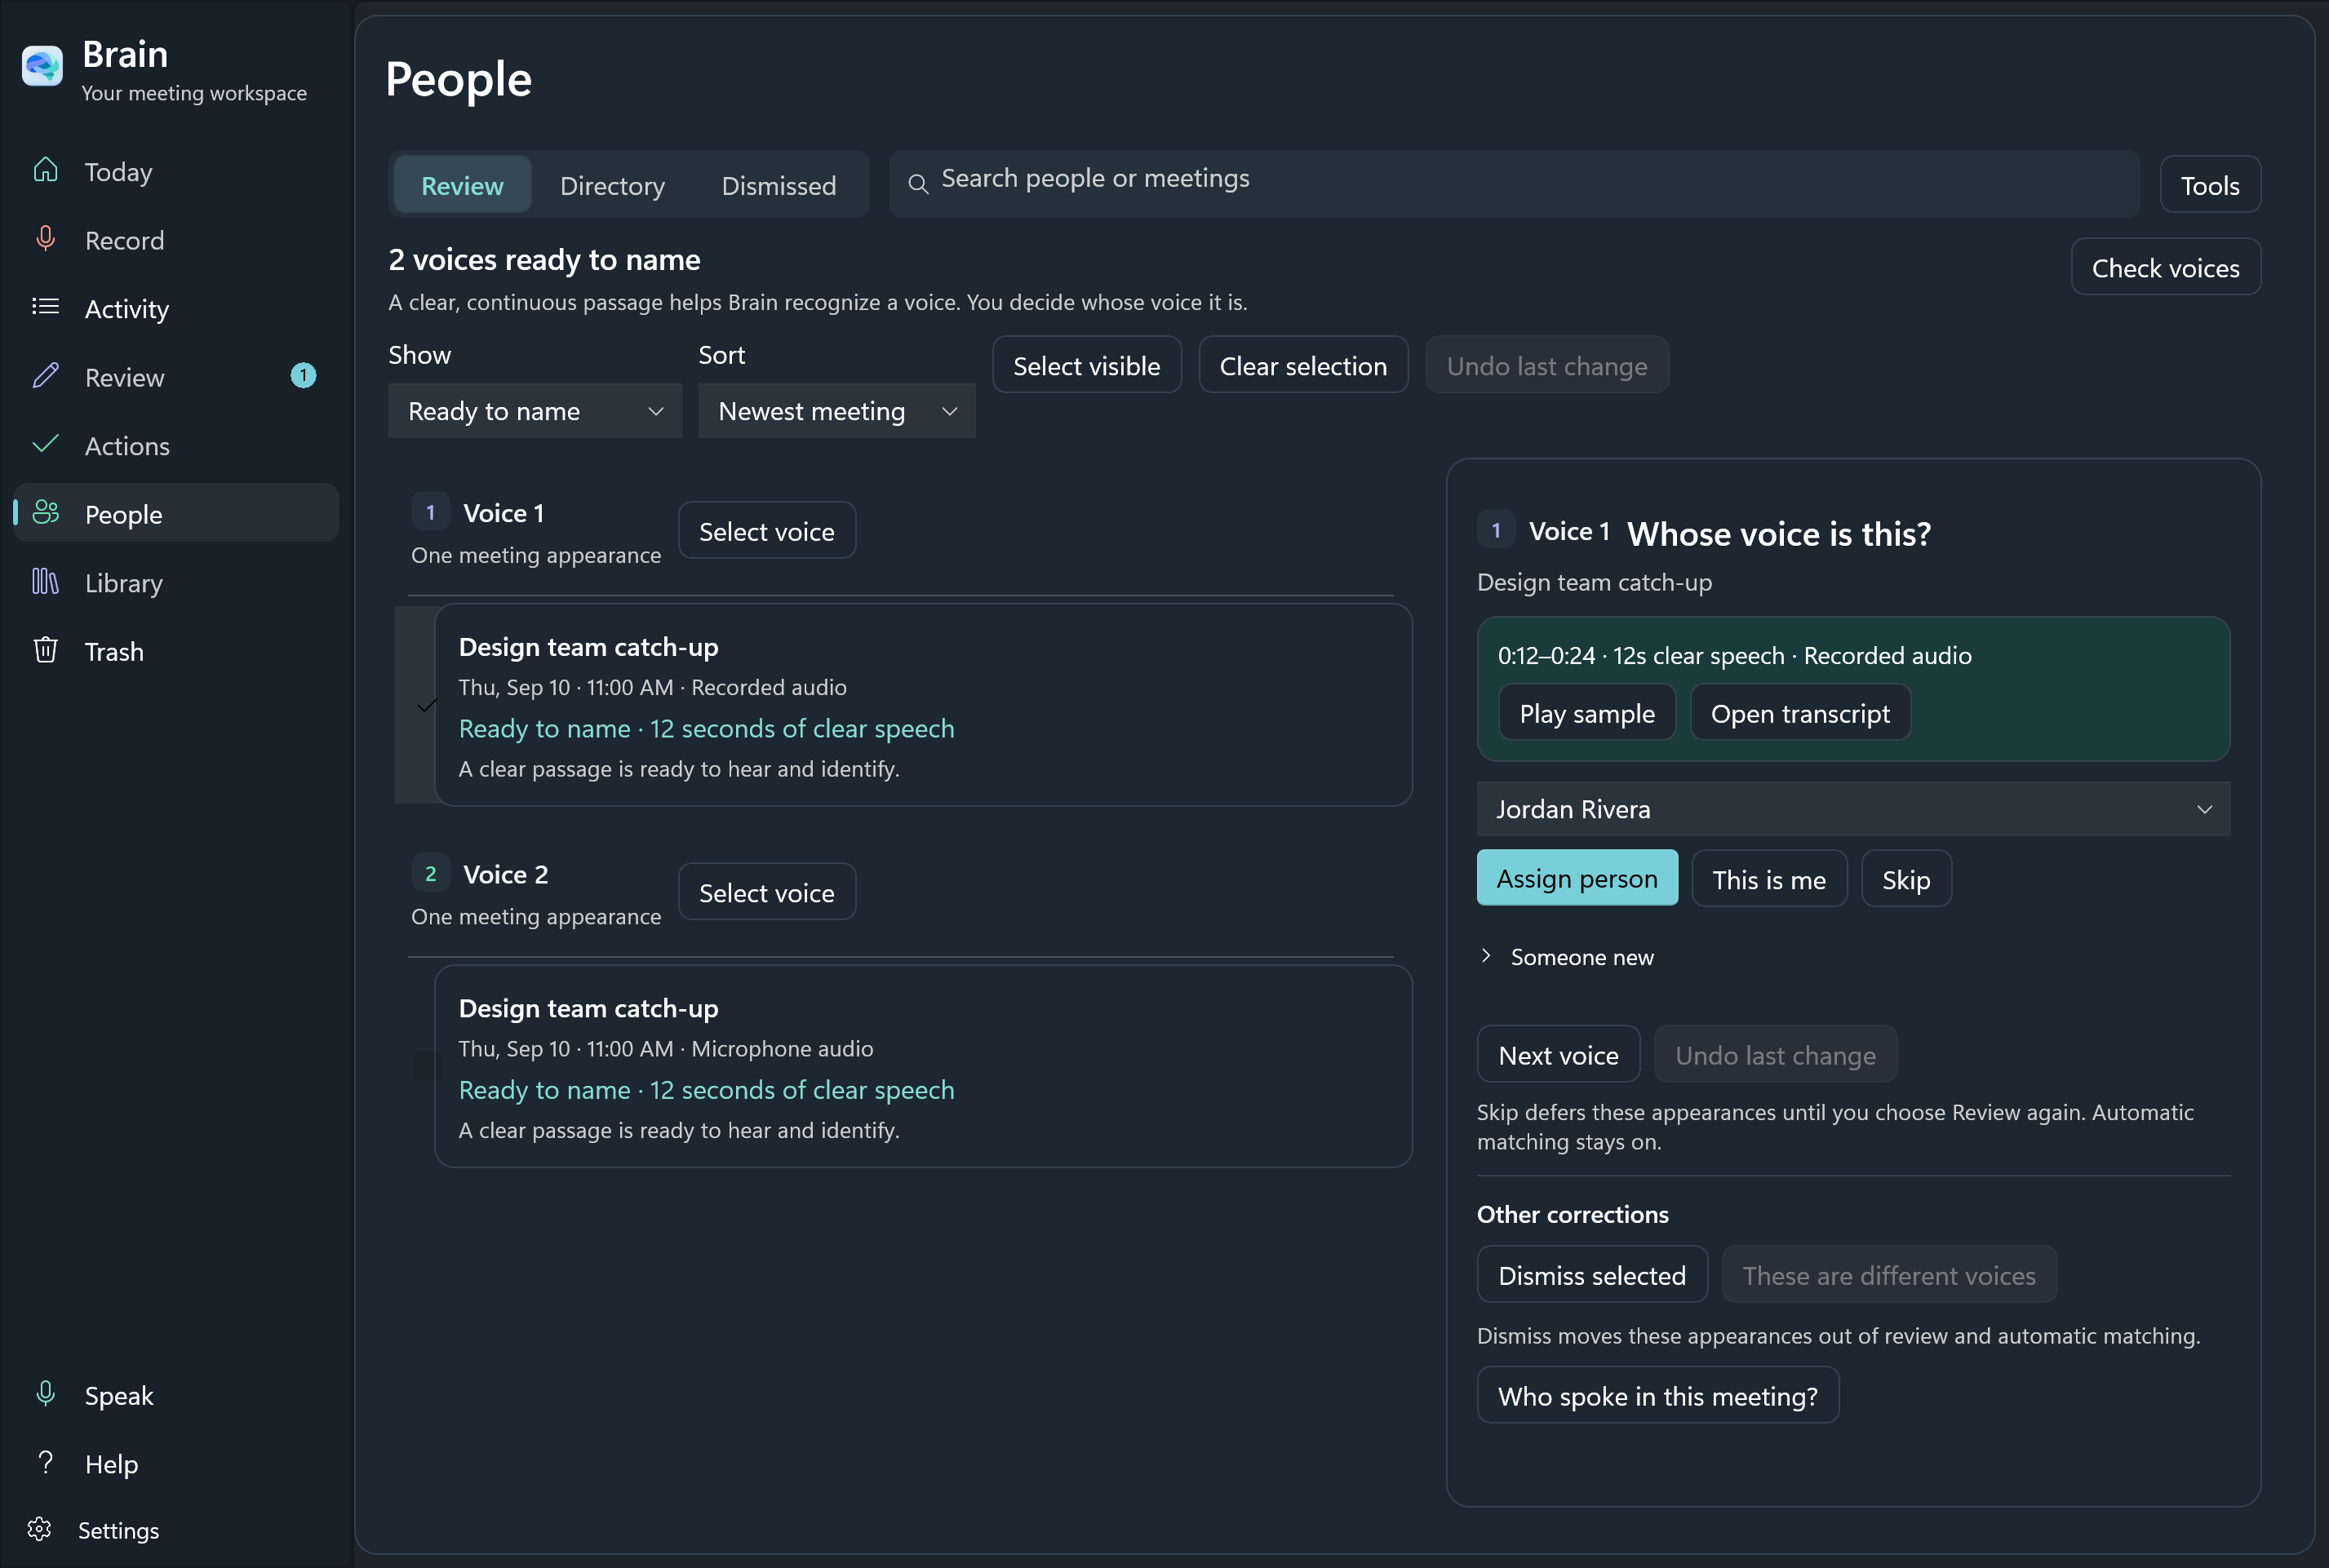2329x1568 pixels.
Task: Click the Settings gear icon
Action: click(x=39, y=1529)
